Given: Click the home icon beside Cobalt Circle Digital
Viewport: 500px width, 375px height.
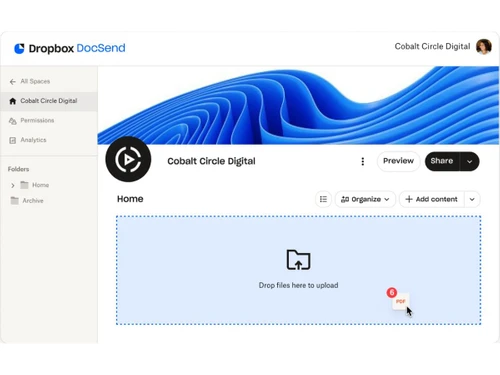Looking at the screenshot, I should (13, 101).
